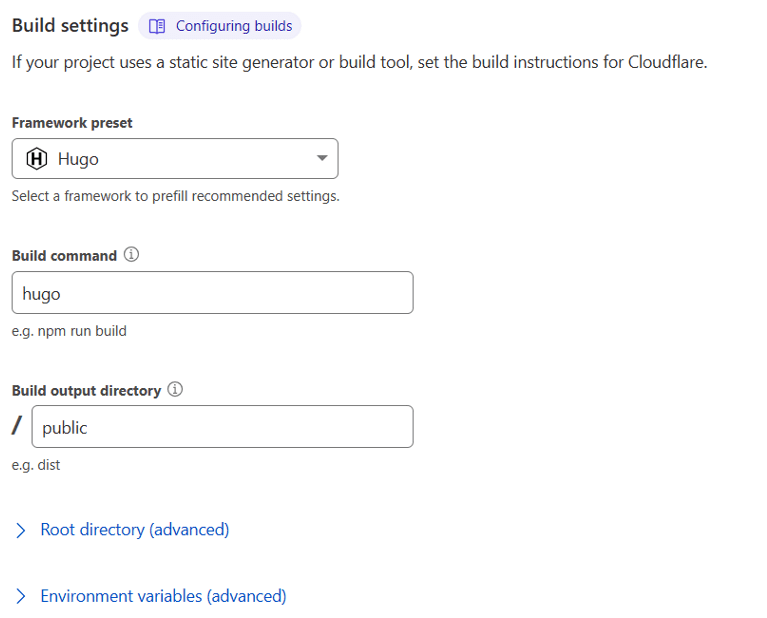Click the Framework preset label
Viewport: 767px width, 618px height.
[72, 123]
